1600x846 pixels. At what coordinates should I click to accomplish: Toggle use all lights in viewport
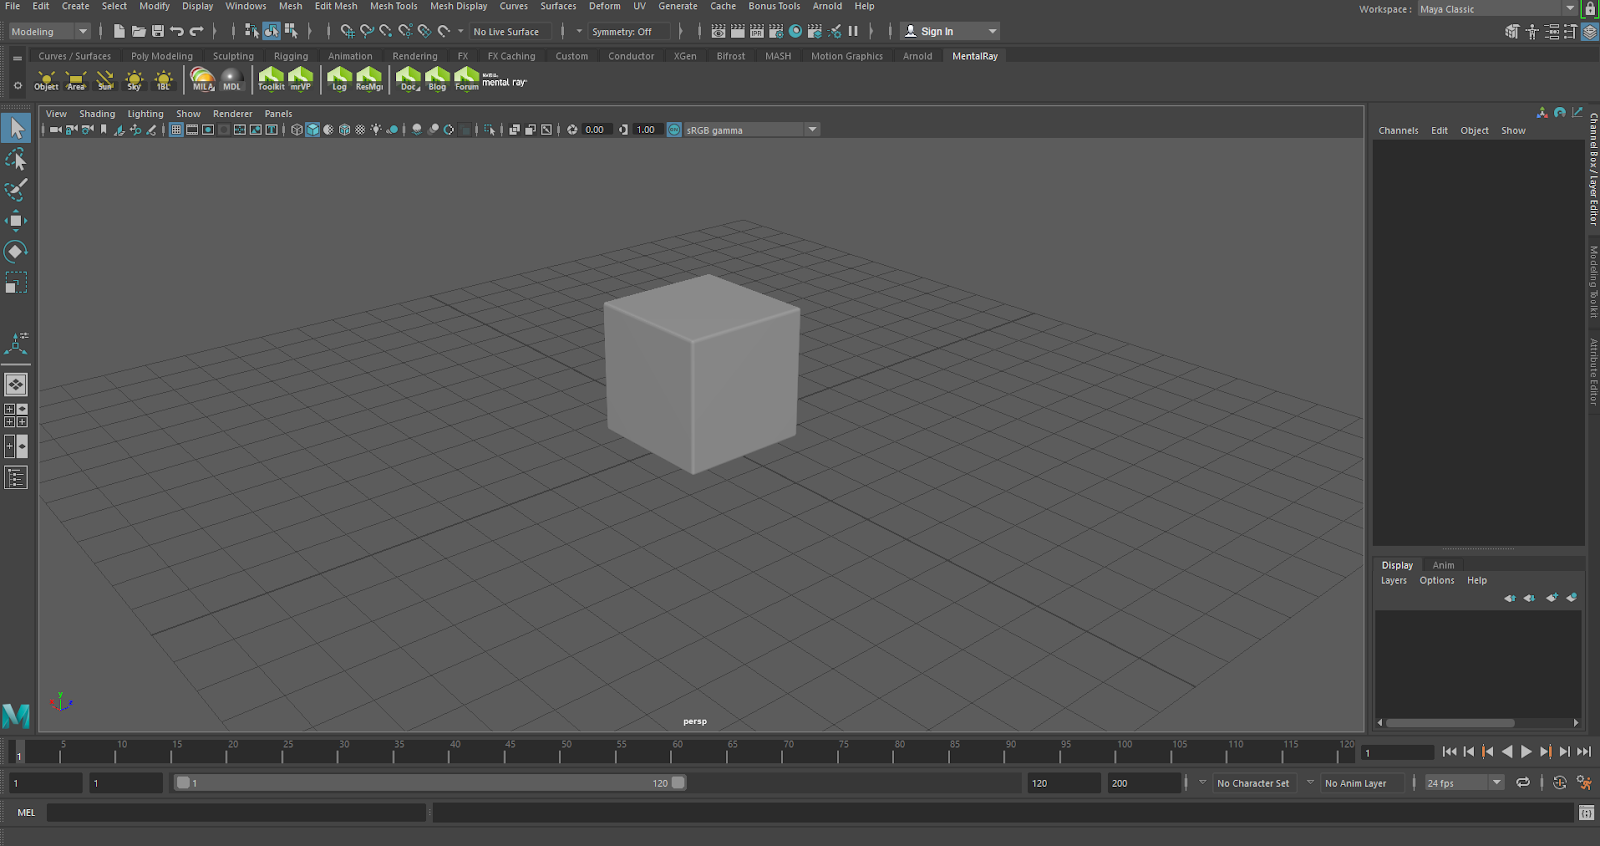coord(376,130)
